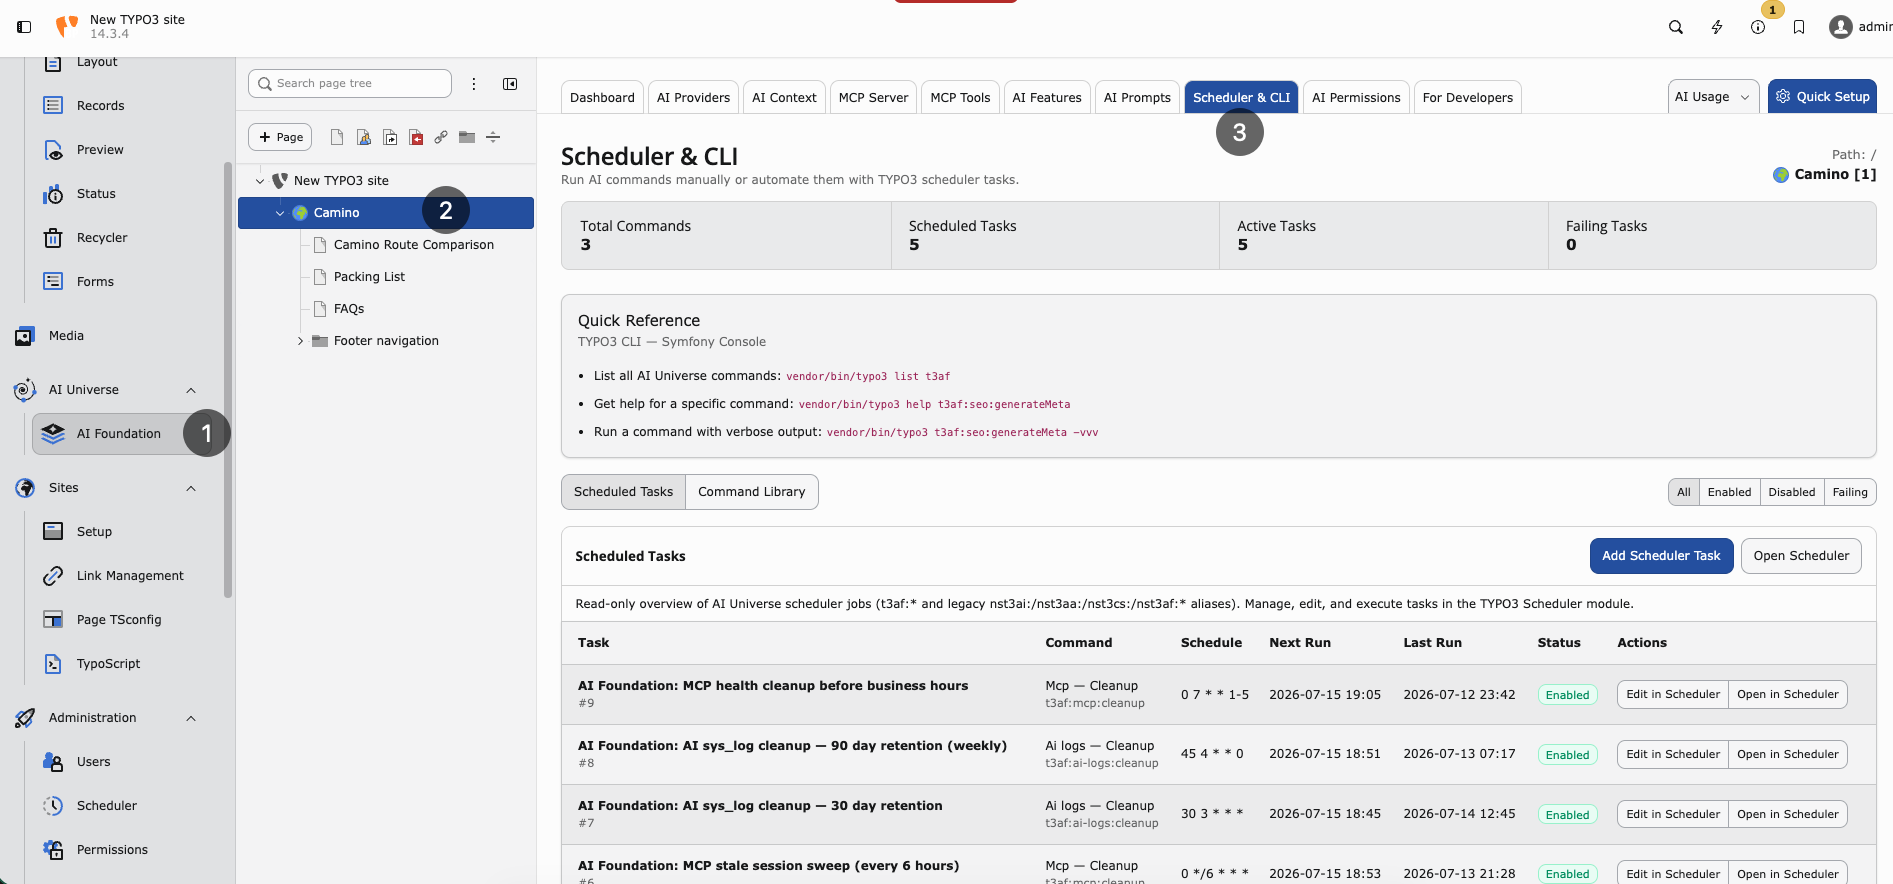Switch to the AI Features tab
This screenshot has height=884, width=1893.
click(x=1047, y=97)
